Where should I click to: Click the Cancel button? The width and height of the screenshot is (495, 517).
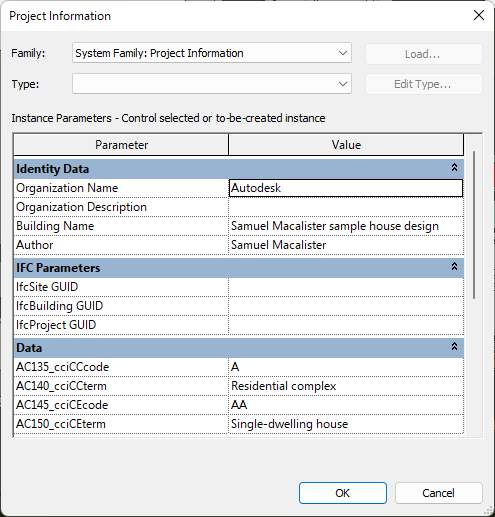(438, 493)
